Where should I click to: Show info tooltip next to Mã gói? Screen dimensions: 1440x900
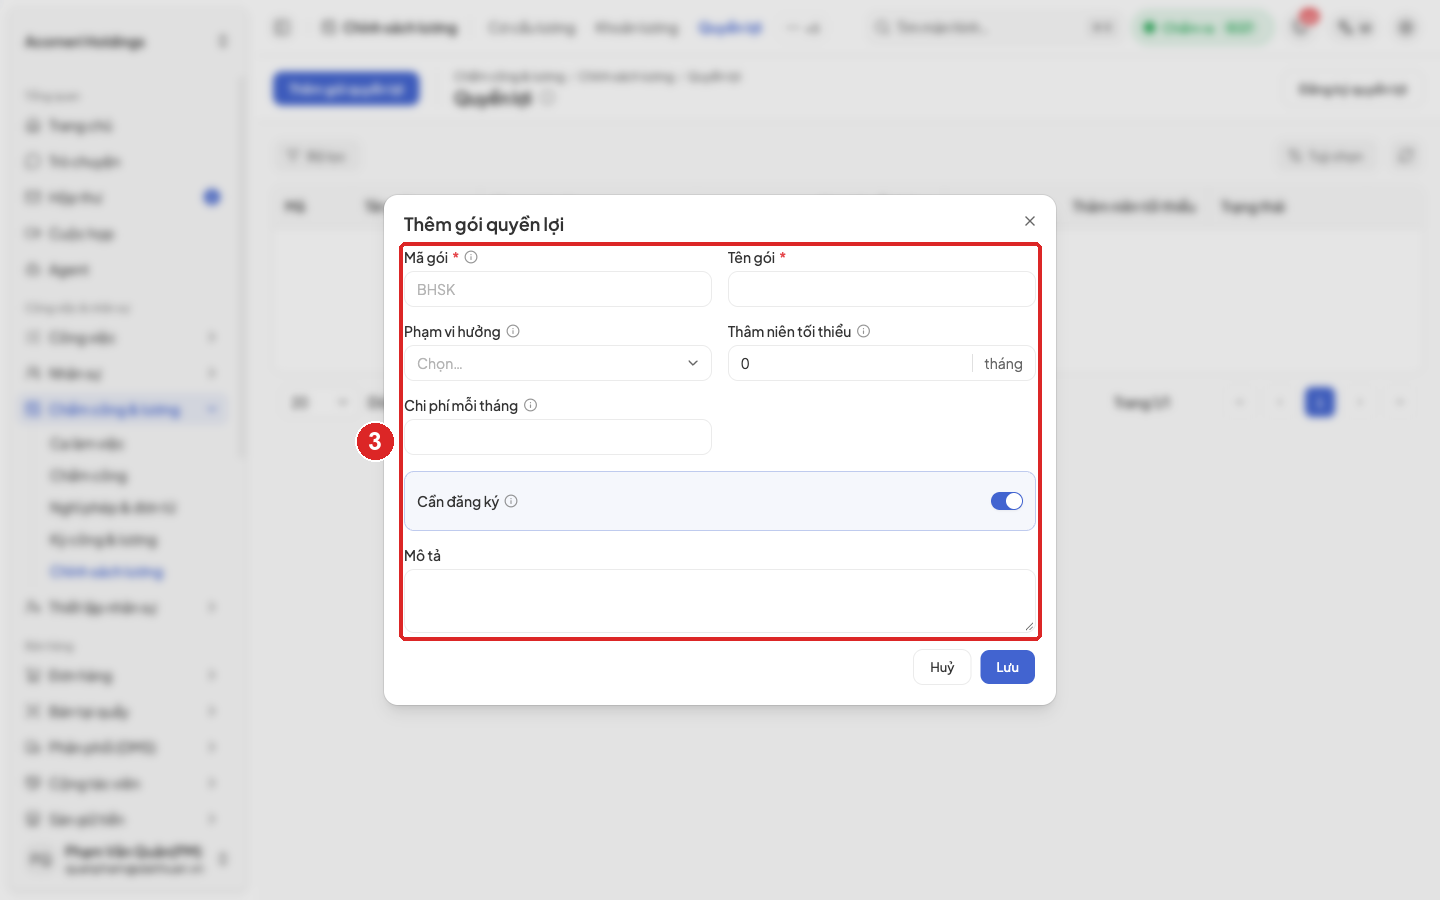[x=471, y=257]
